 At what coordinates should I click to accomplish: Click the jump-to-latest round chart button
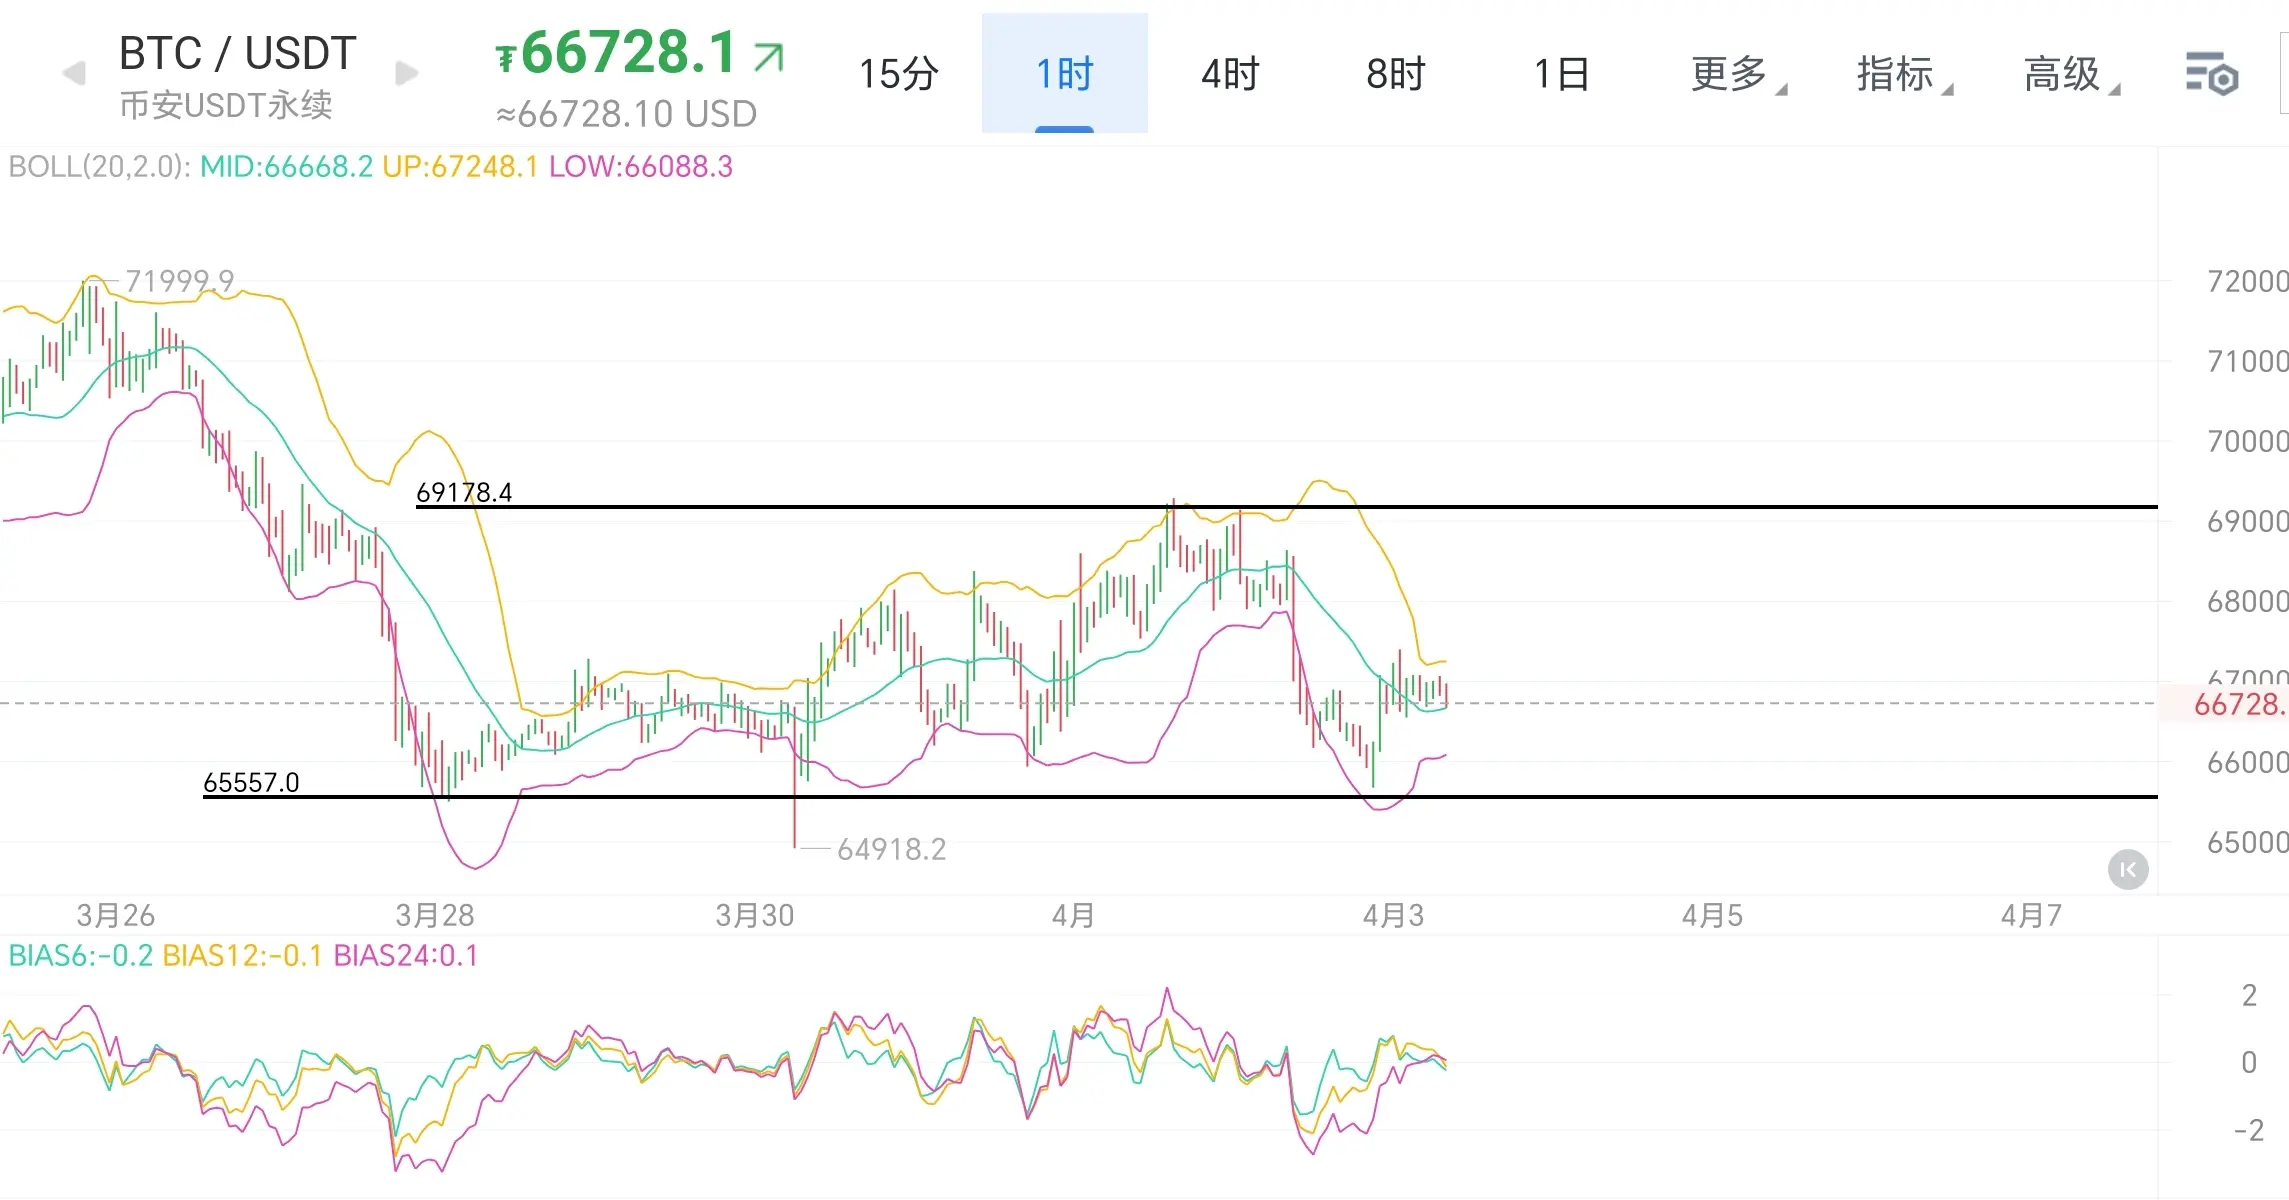(2128, 869)
